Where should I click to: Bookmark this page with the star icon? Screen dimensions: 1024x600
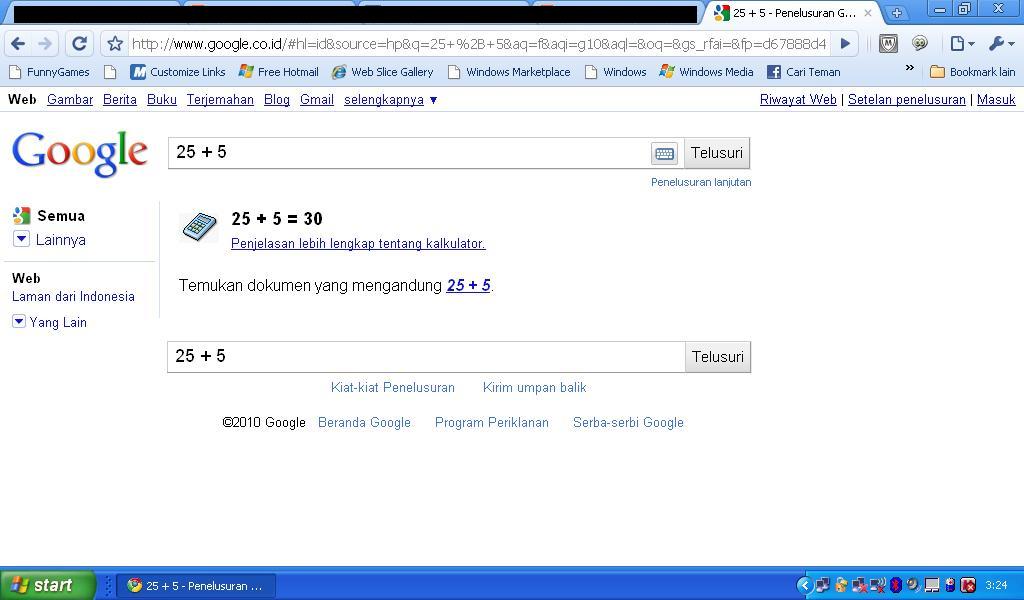point(115,44)
